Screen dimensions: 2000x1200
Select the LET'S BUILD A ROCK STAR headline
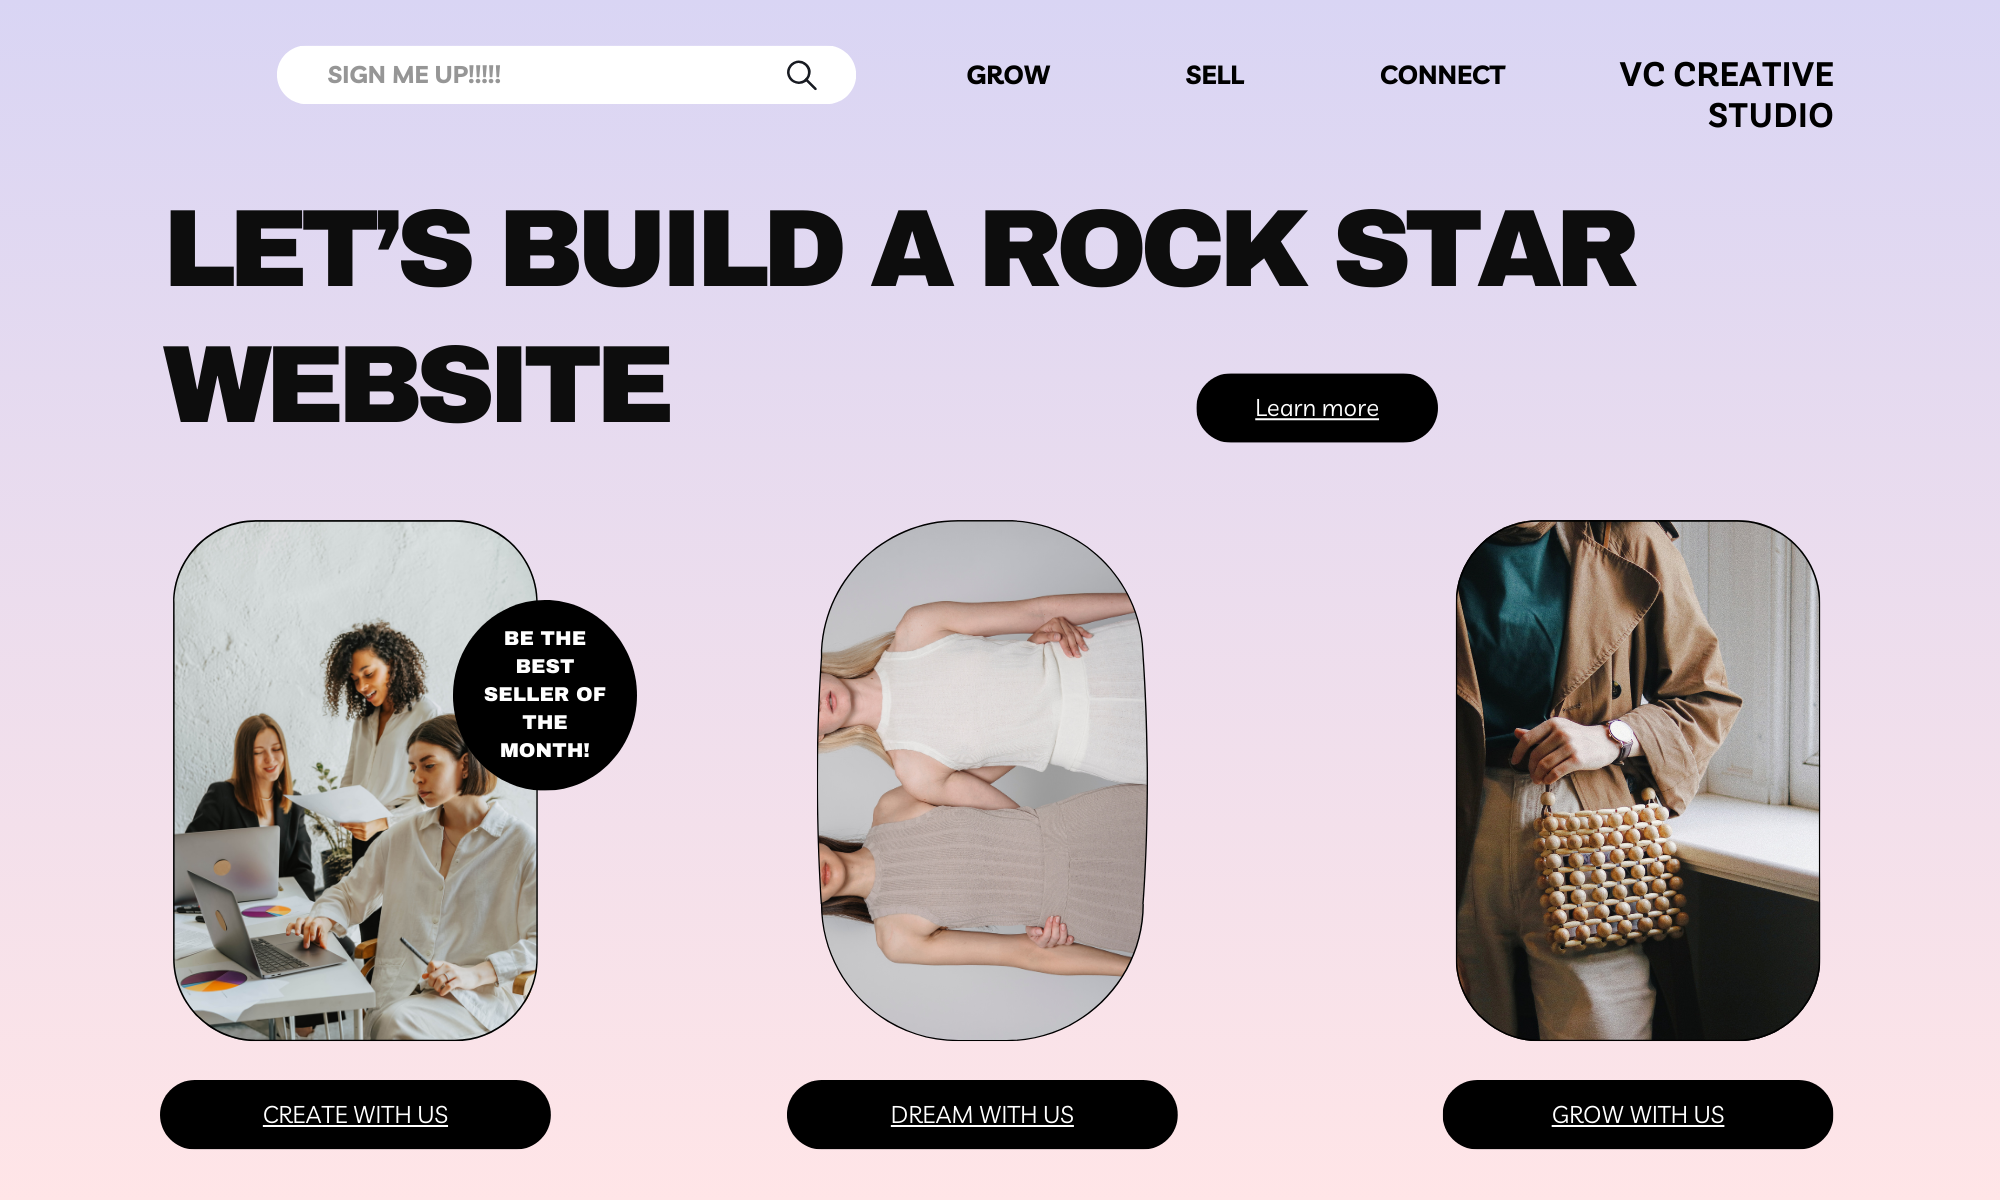901,249
